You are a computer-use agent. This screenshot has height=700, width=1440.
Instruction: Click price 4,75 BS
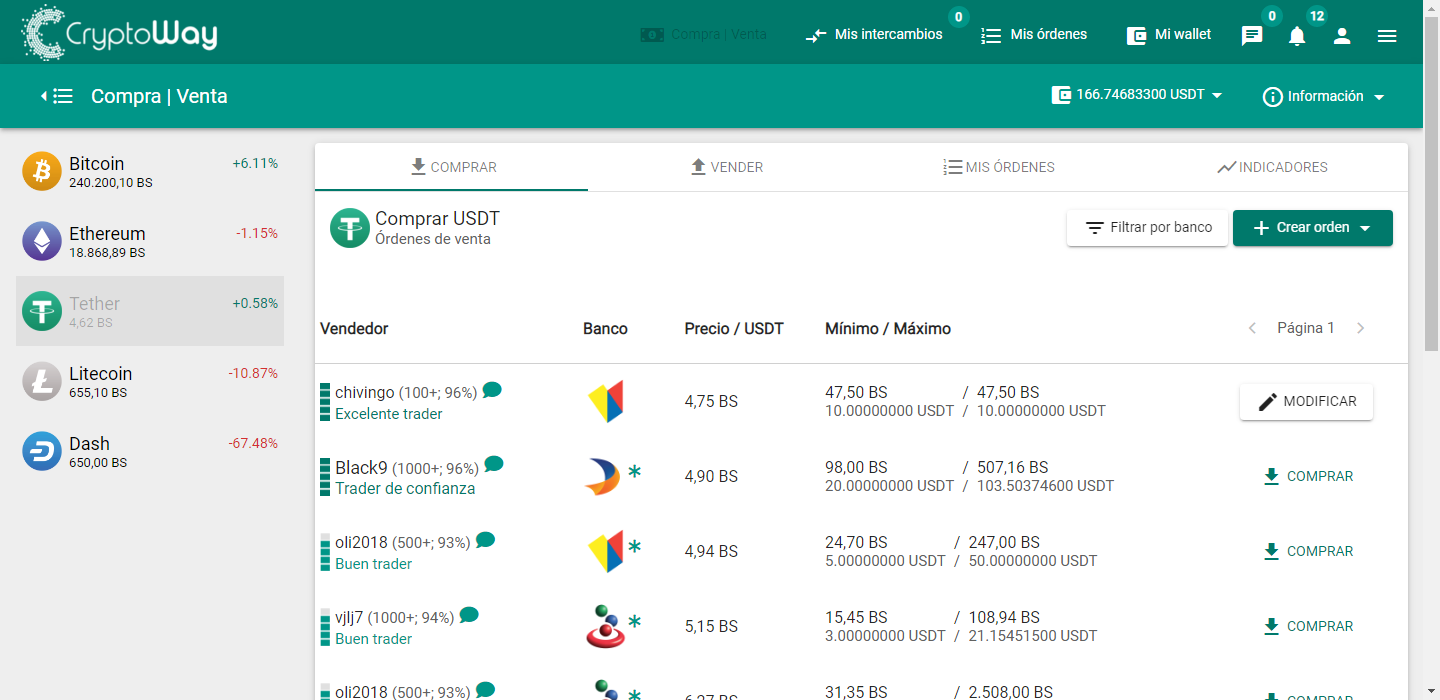[x=711, y=402]
